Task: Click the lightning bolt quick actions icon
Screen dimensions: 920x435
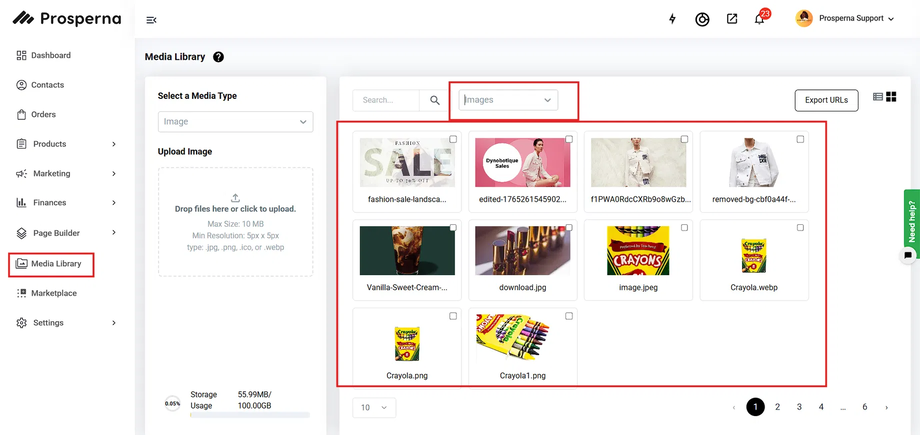Action: tap(672, 19)
